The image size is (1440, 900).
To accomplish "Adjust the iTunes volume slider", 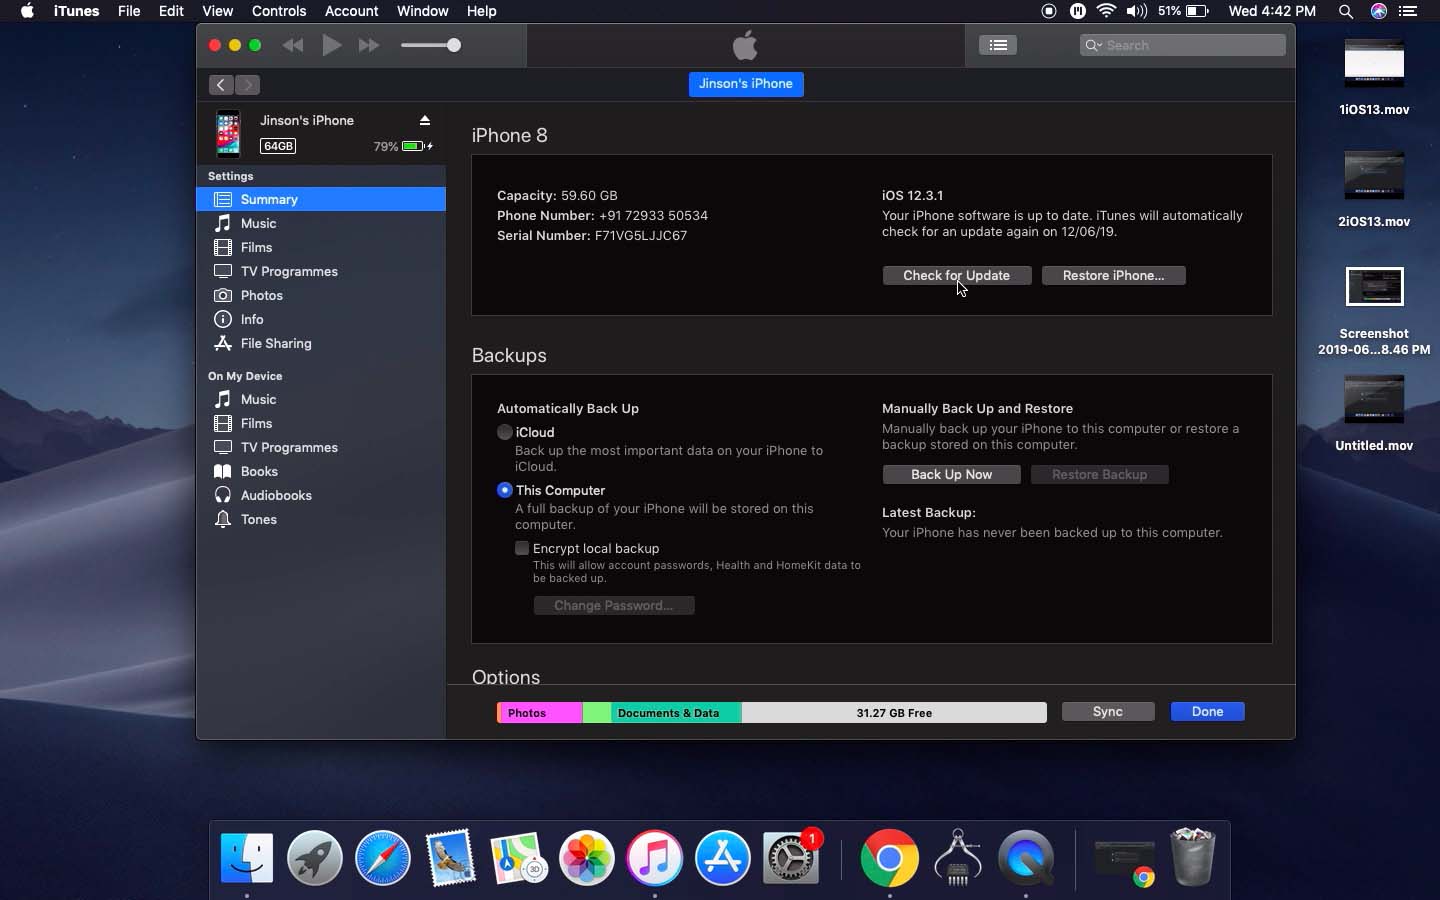I will tap(431, 45).
